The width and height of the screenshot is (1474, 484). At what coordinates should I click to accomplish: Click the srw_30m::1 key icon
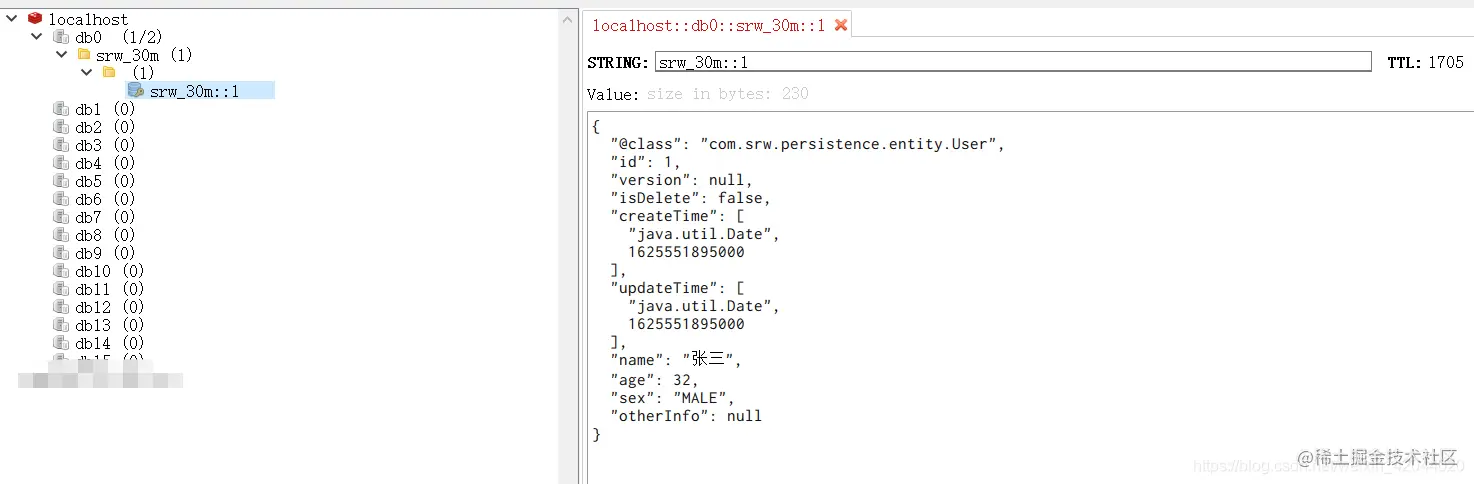[x=135, y=90]
